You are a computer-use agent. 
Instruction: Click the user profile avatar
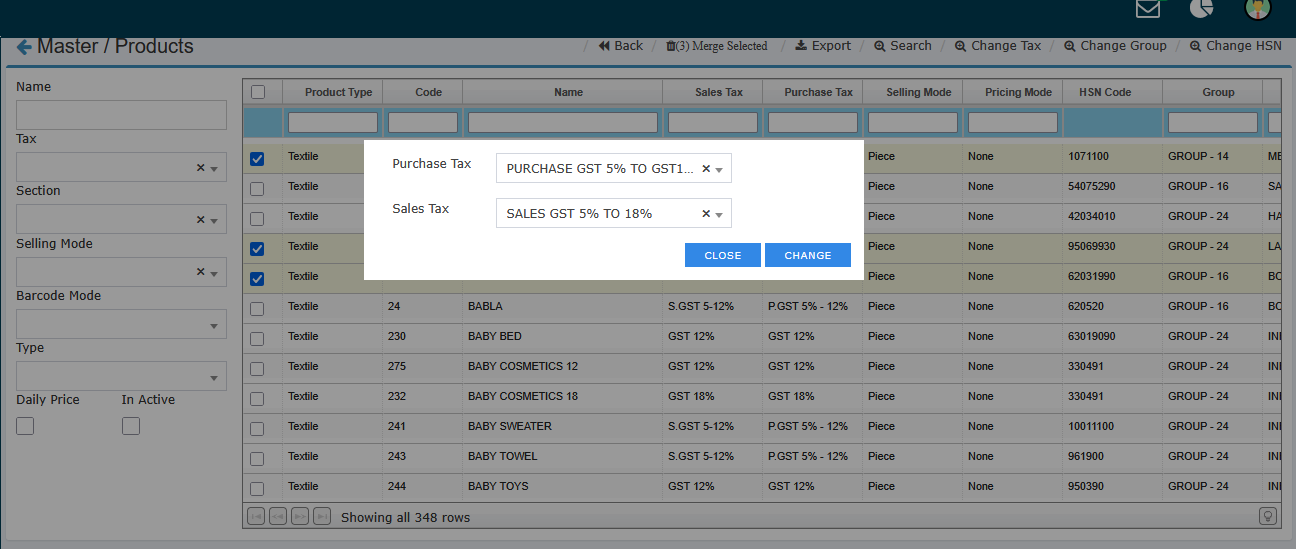pos(1257,9)
